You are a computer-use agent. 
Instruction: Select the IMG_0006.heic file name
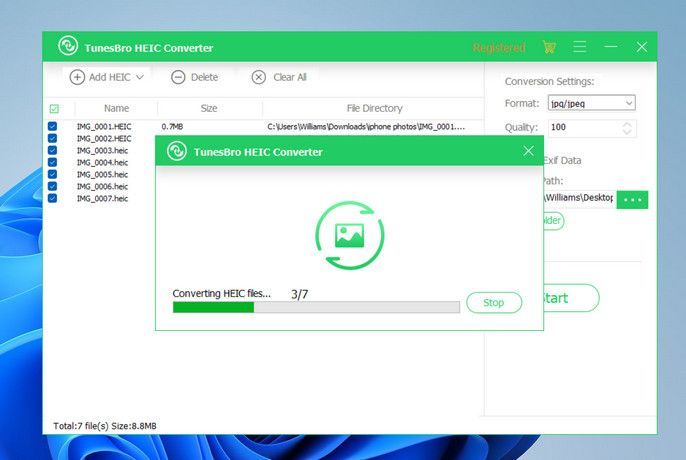pos(102,186)
